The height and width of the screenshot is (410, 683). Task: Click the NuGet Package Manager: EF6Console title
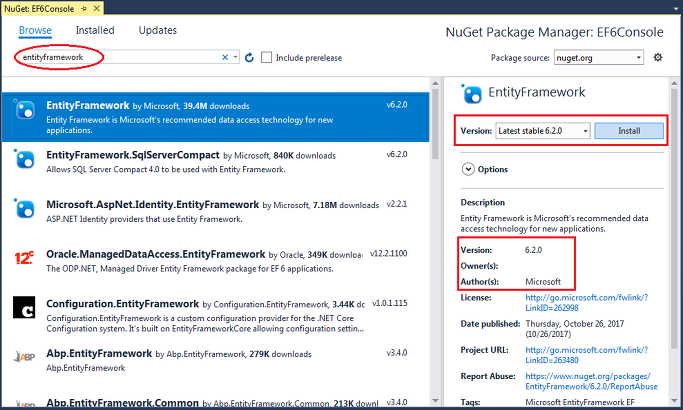coord(555,32)
